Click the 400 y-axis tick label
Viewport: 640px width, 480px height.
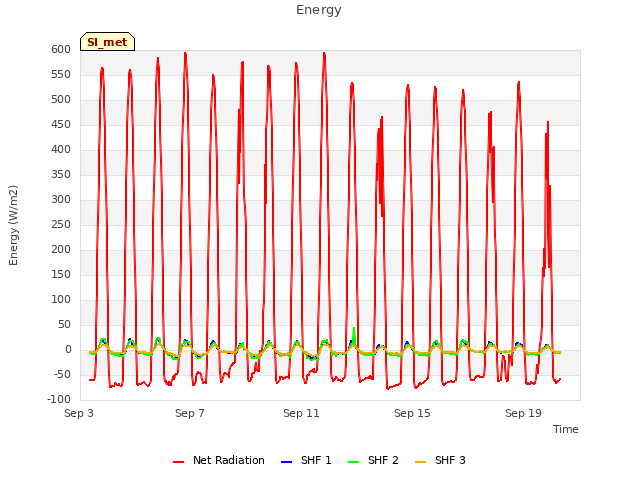pos(61,150)
